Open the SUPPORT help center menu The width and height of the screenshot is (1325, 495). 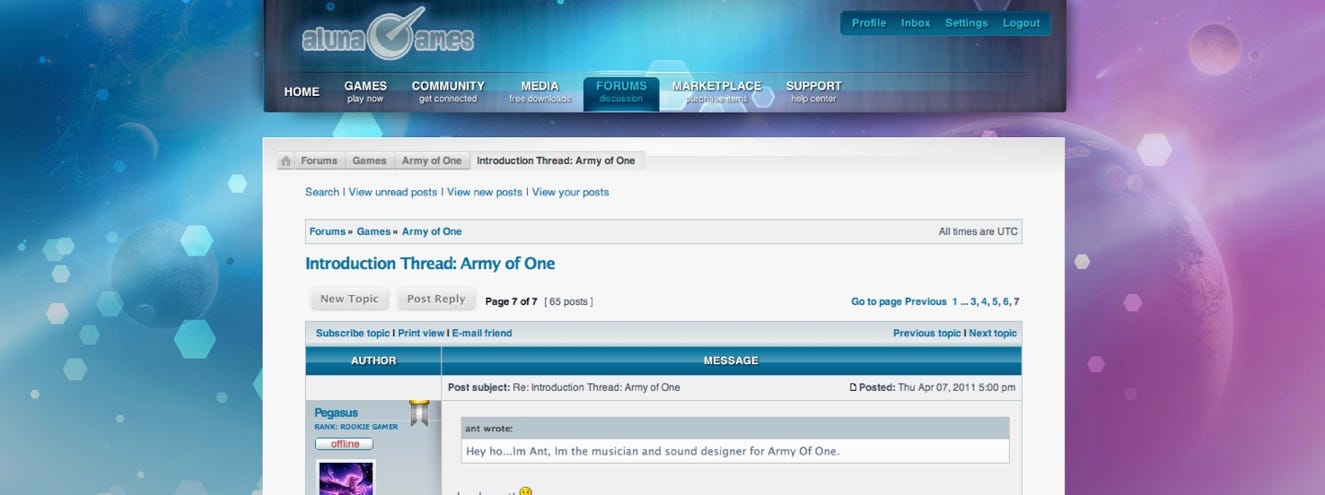pos(813,92)
